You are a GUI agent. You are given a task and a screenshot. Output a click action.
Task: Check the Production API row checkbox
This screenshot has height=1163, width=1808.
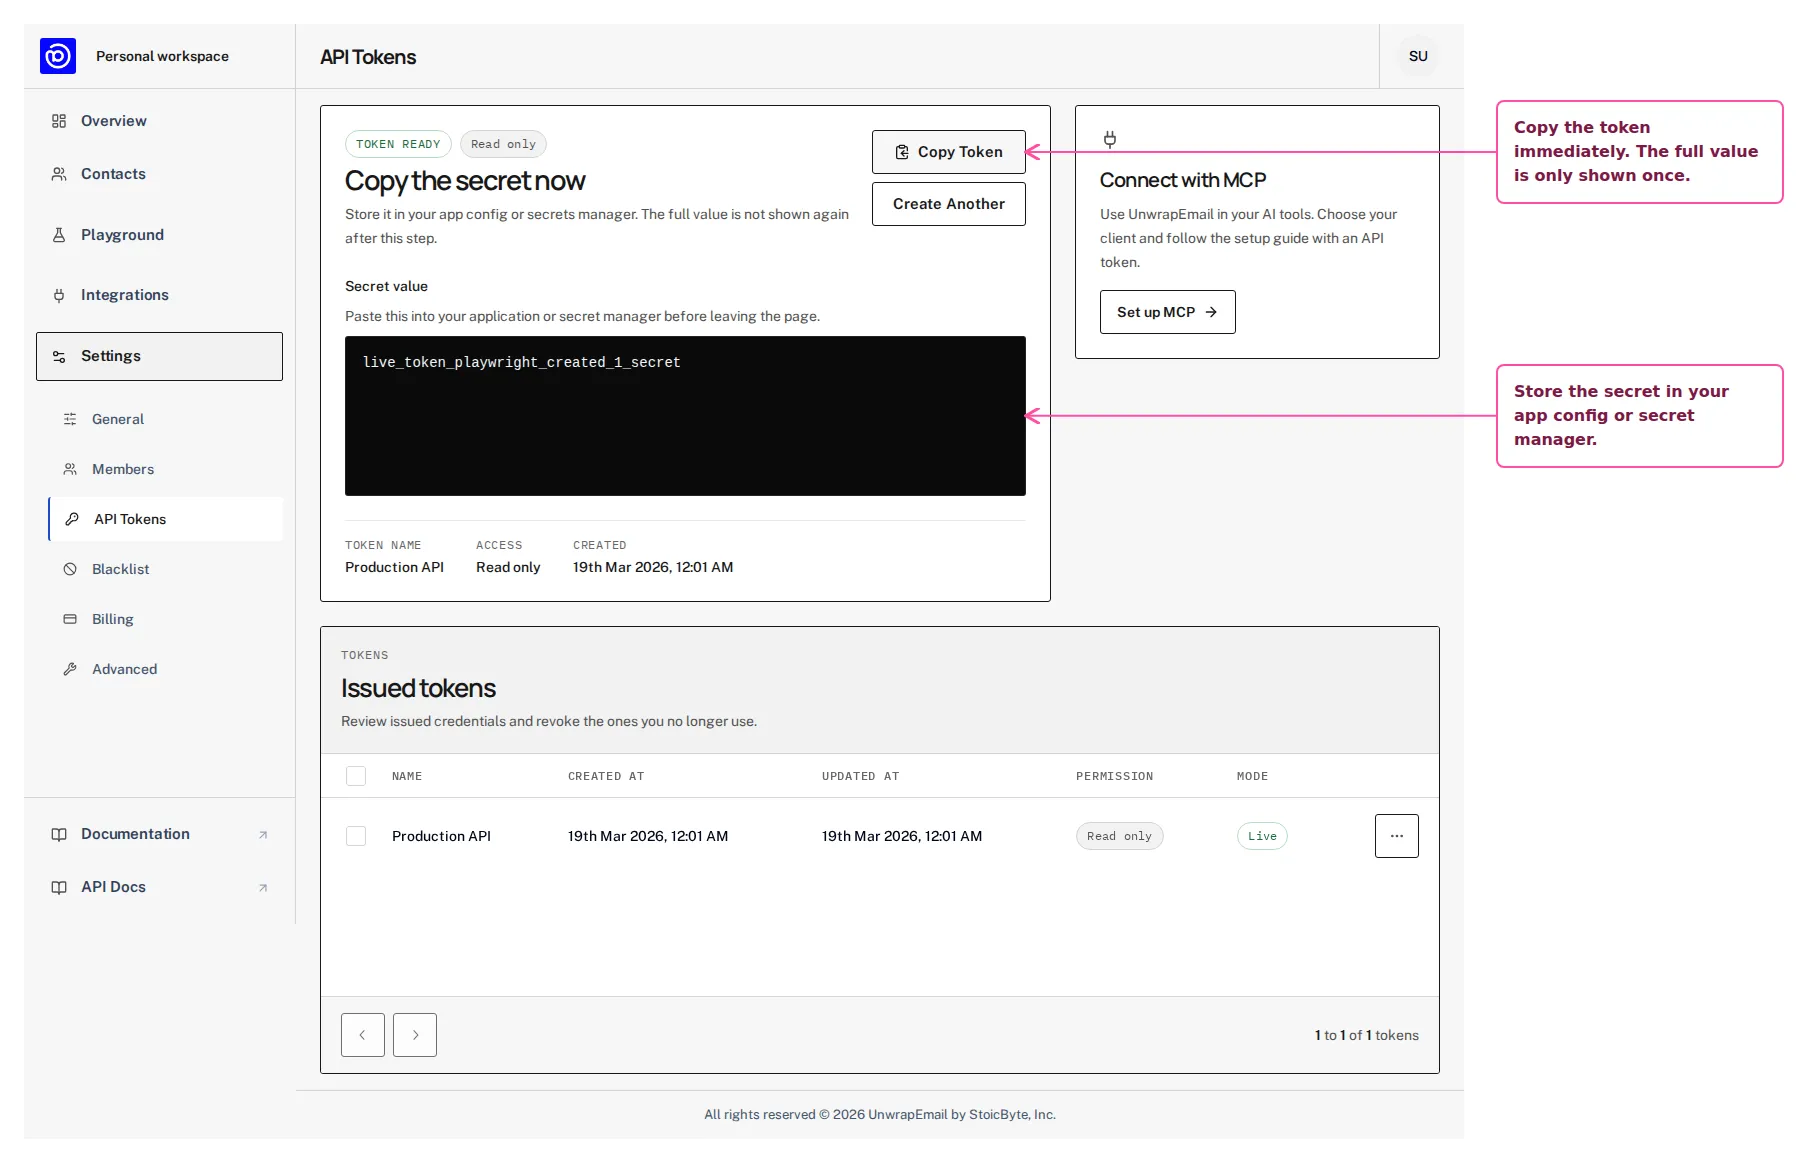[356, 836]
